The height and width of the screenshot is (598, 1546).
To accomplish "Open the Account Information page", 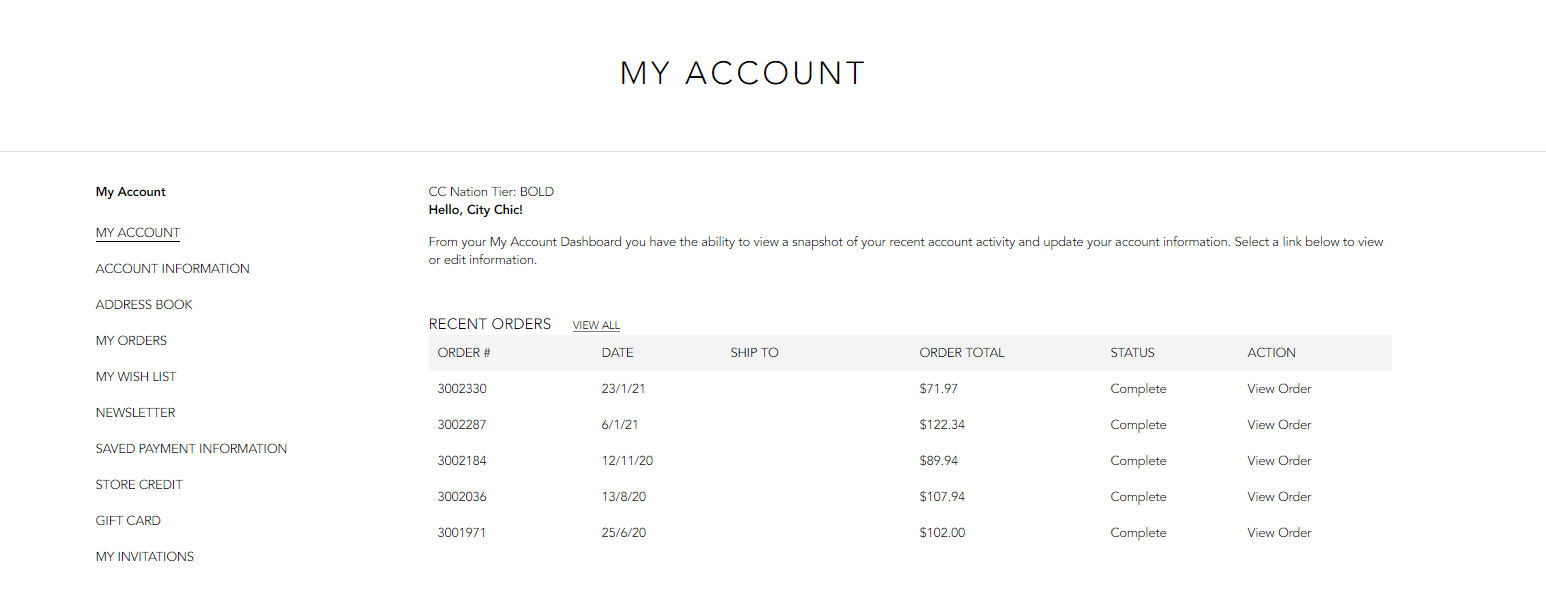I will tap(173, 268).
